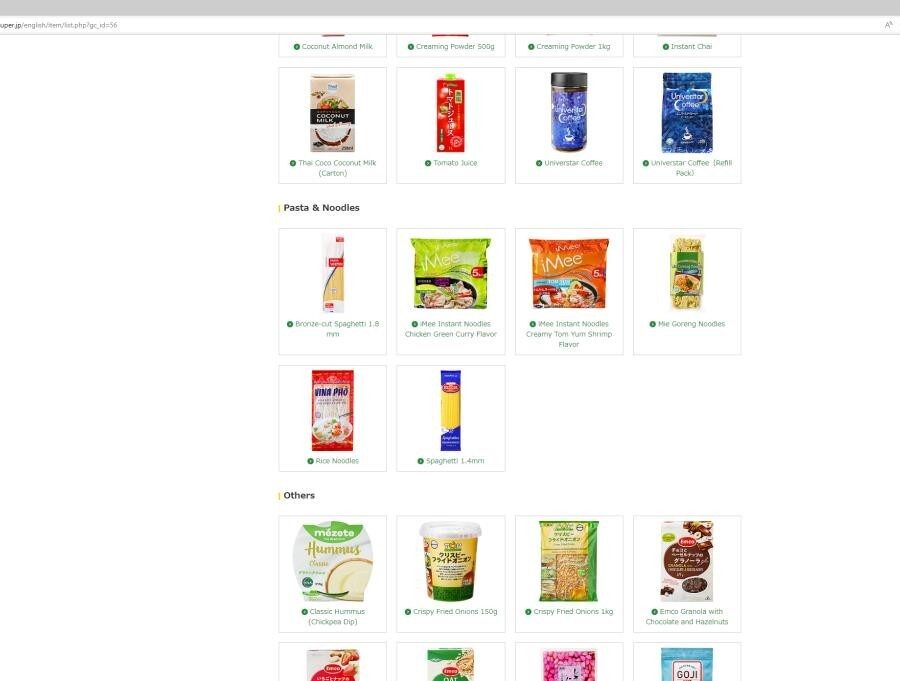900x681 pixels.
Task: Select the Crispy Fried Onions 1kg product image
Action: coord(569,561)
